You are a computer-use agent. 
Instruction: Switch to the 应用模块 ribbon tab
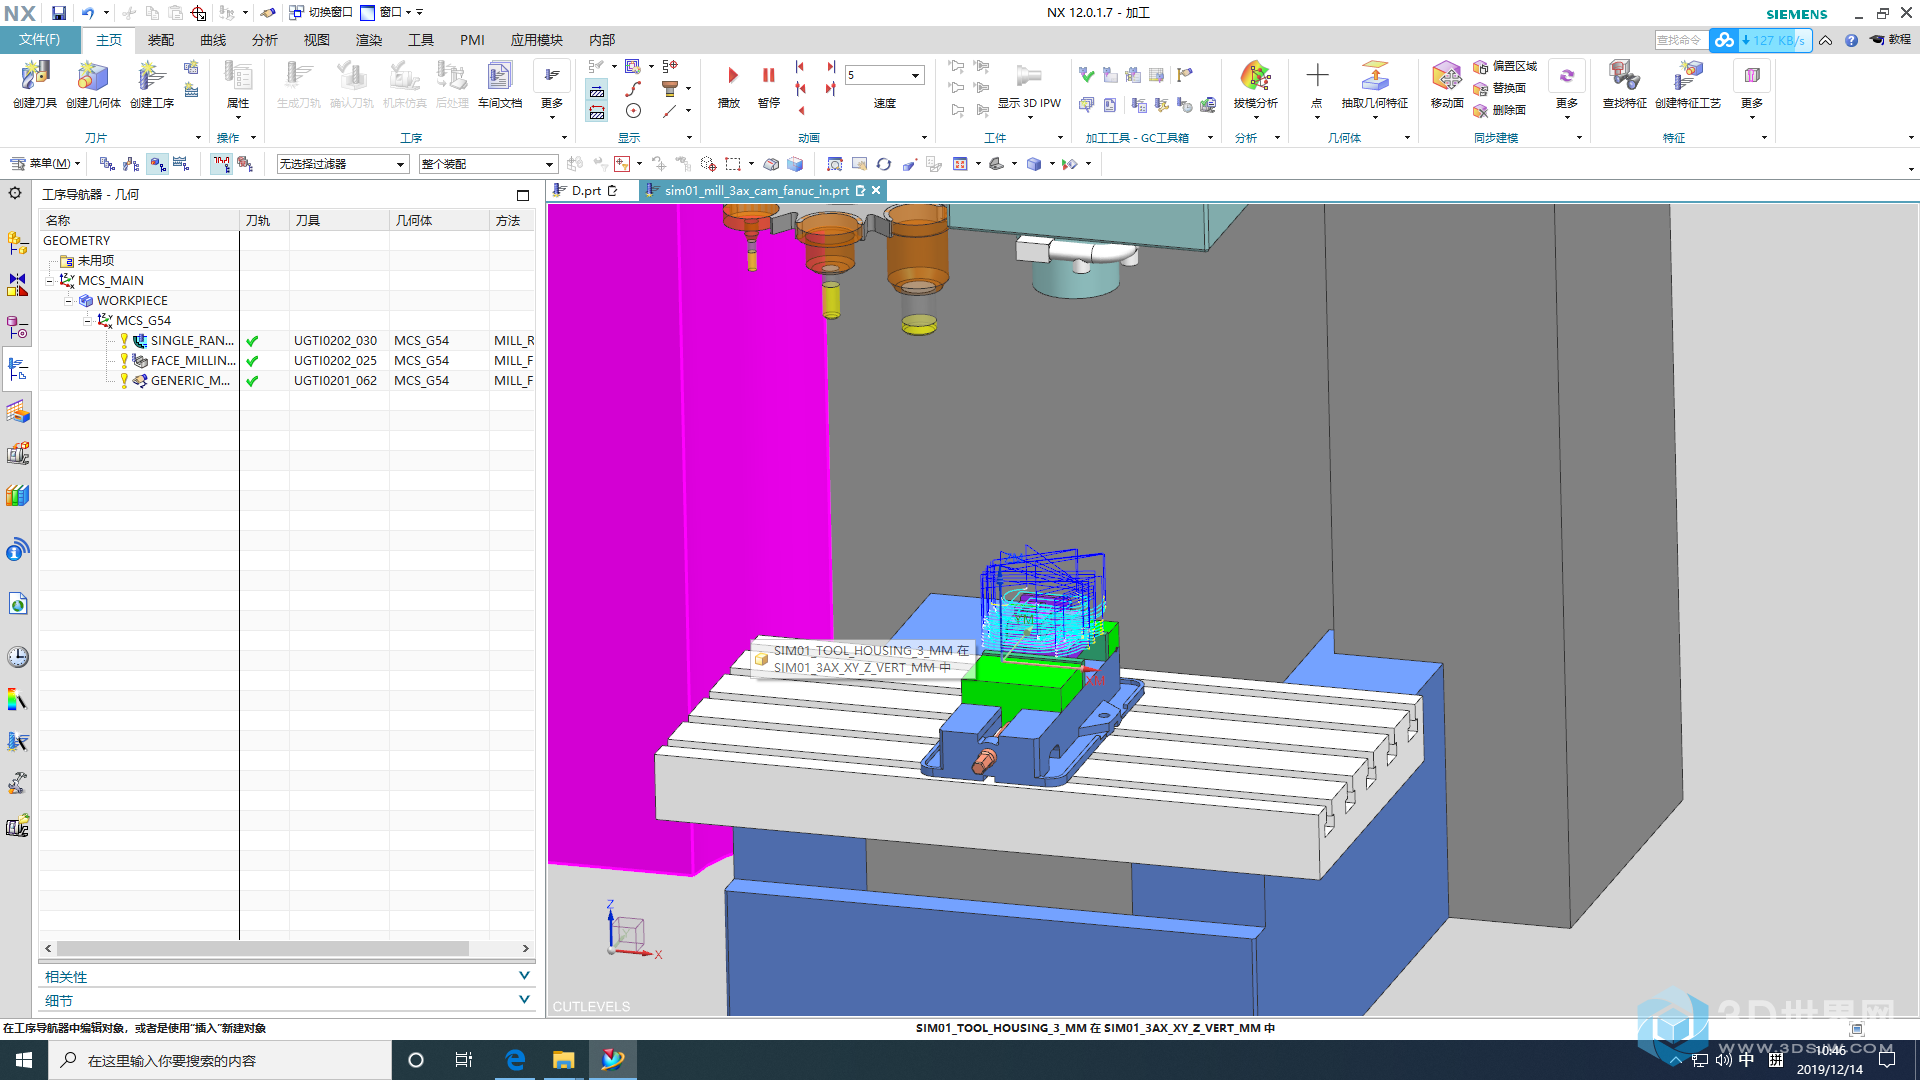pos(537,40)
